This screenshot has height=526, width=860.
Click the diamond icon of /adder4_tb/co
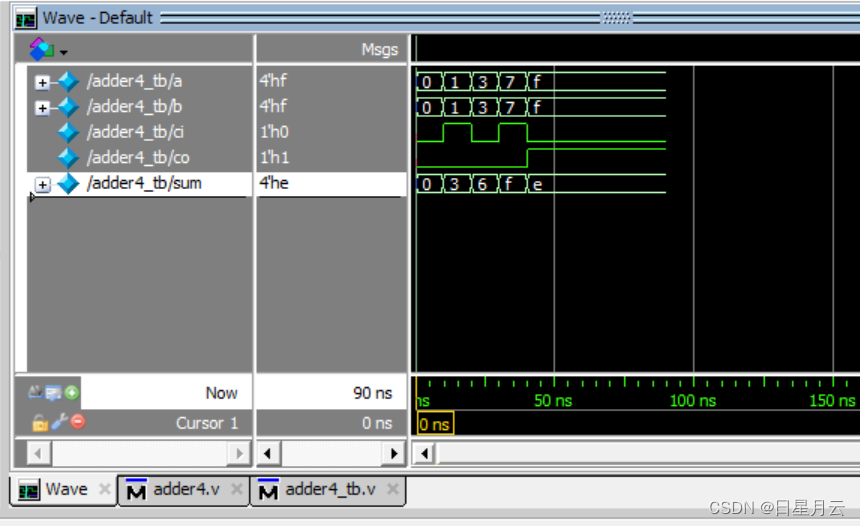pyautogui.click(x=69, y=158)
